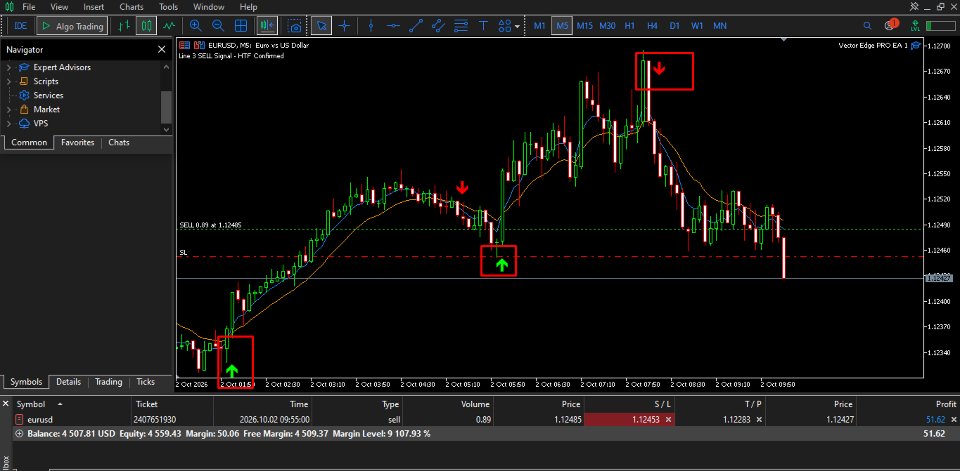Set timeframe to MN
The width and height of the screenshot is (960, 471).
(720, 26)
